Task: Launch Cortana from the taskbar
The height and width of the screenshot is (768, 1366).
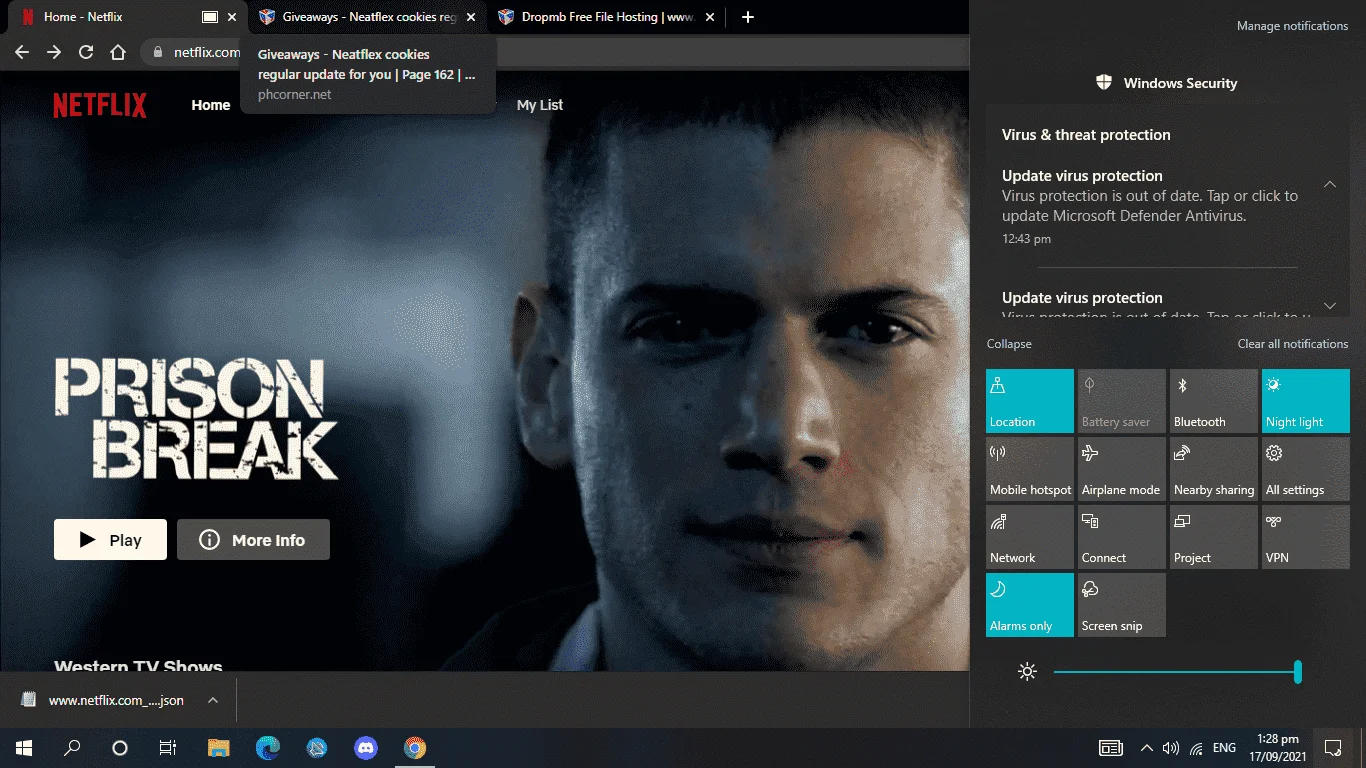Action: 120,748
